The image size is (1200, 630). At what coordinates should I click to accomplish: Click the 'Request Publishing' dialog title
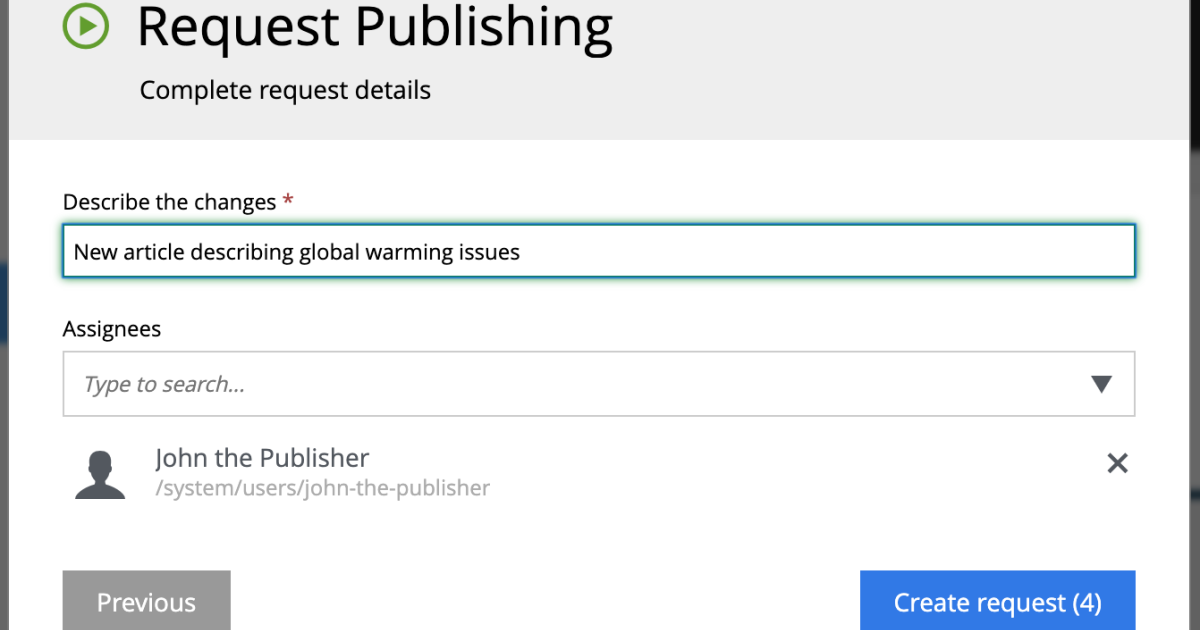(x=374, y=27)
